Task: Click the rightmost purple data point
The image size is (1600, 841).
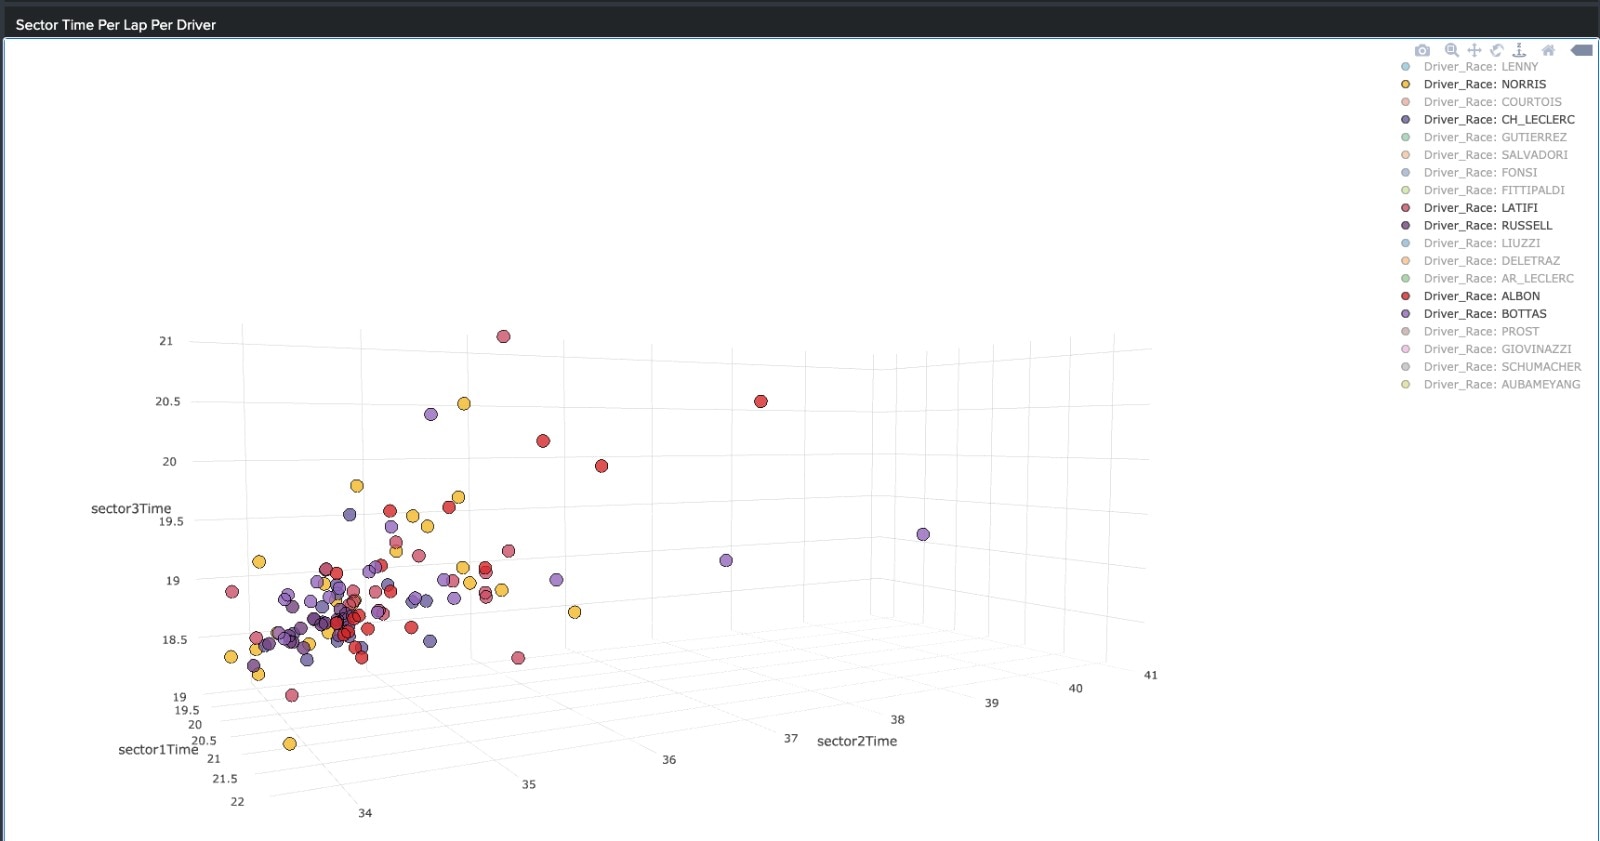Action: [923, 535]
